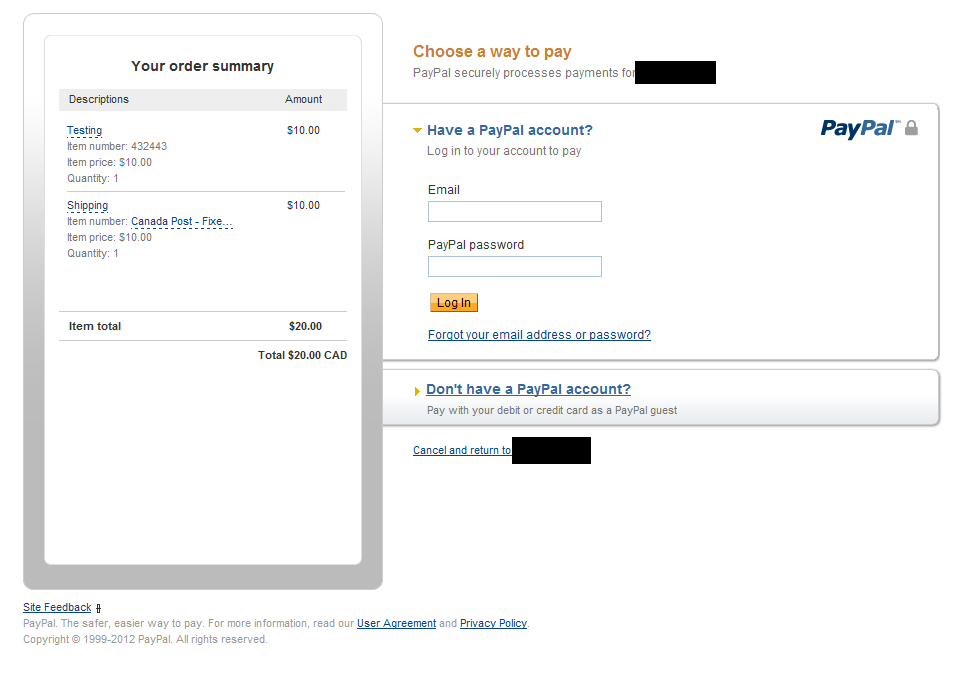The width and height of the screenshot is (965, 684).
Task: Click the security padlock icon beside PayPal logo
Action: tap(911, 127)
